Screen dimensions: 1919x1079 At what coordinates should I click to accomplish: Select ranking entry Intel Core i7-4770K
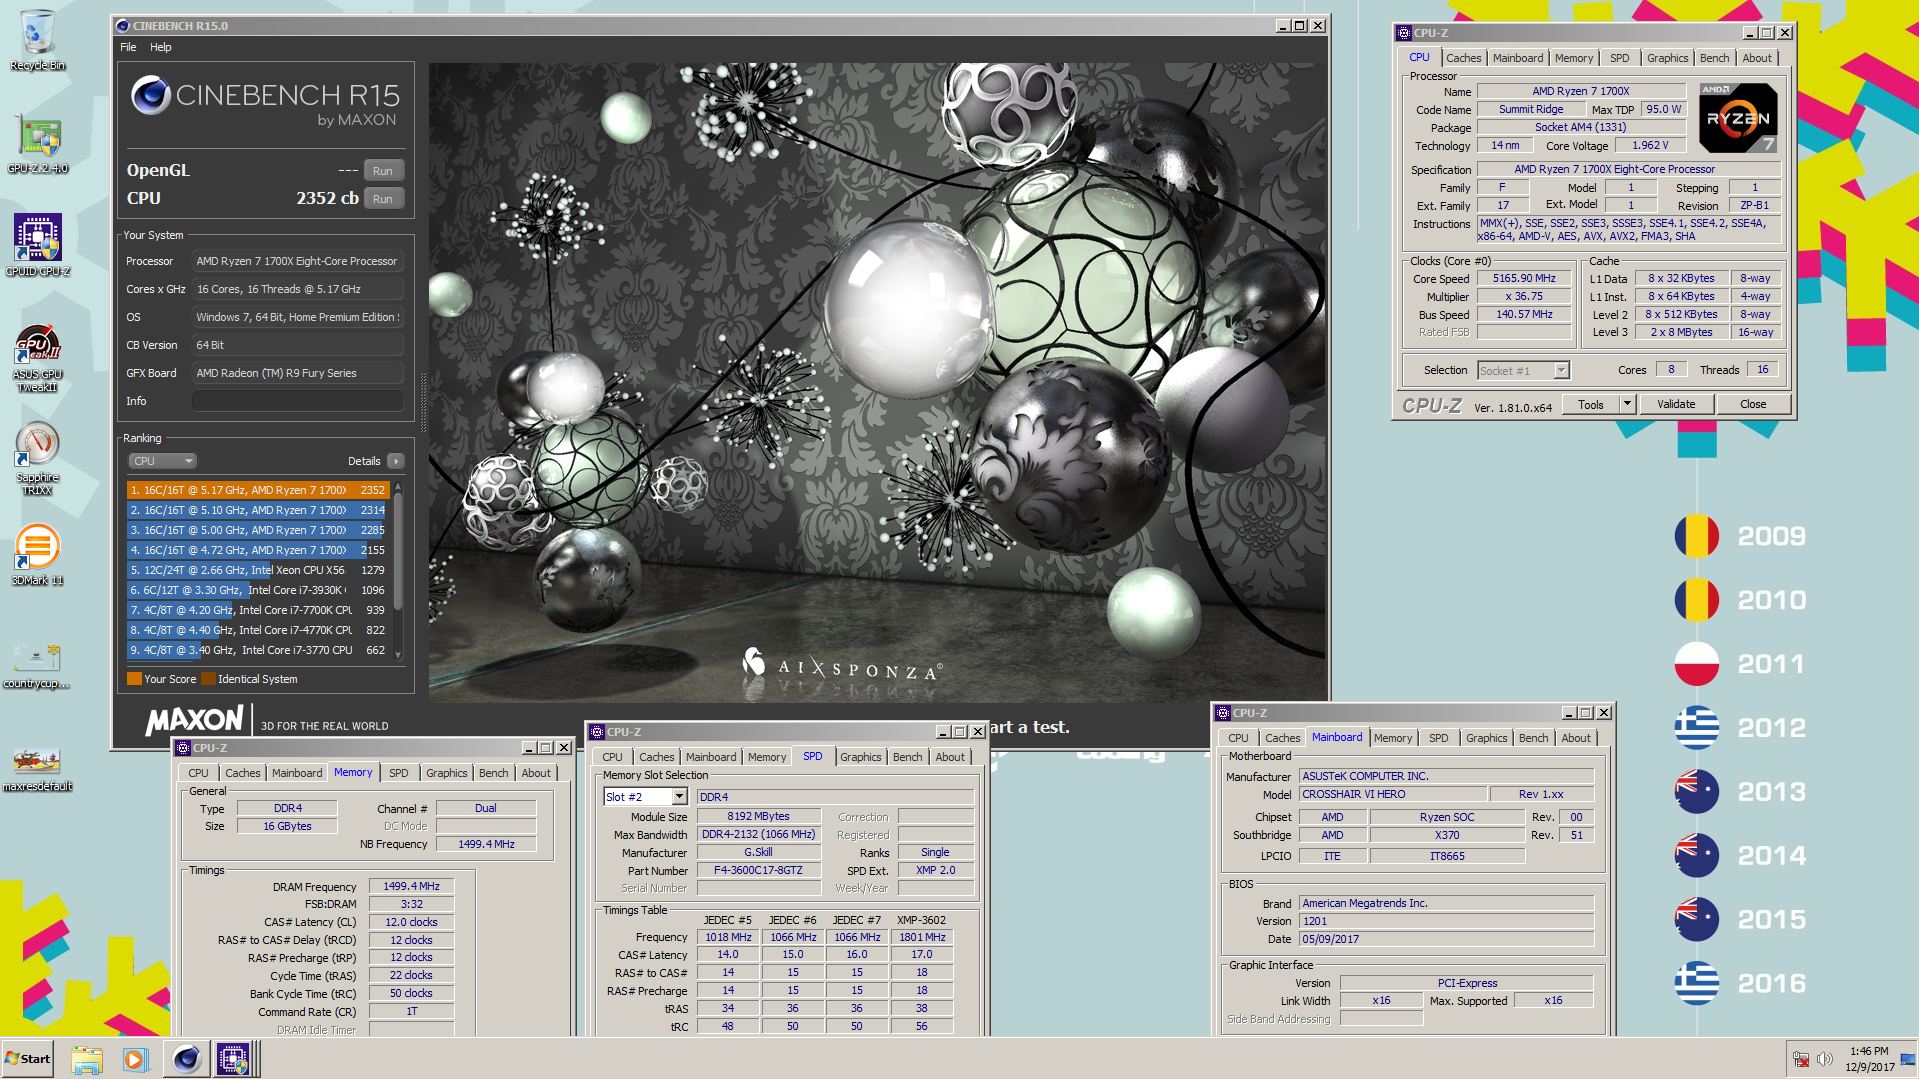pyautogui.click(x=257, y=630)
